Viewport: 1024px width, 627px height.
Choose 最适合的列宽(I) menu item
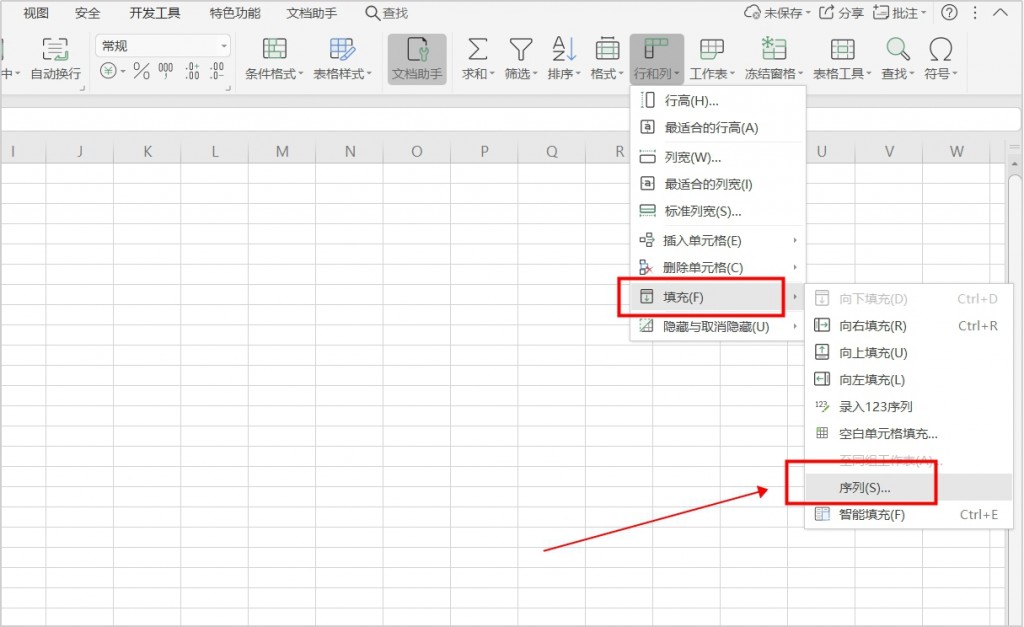pos(718,184)
